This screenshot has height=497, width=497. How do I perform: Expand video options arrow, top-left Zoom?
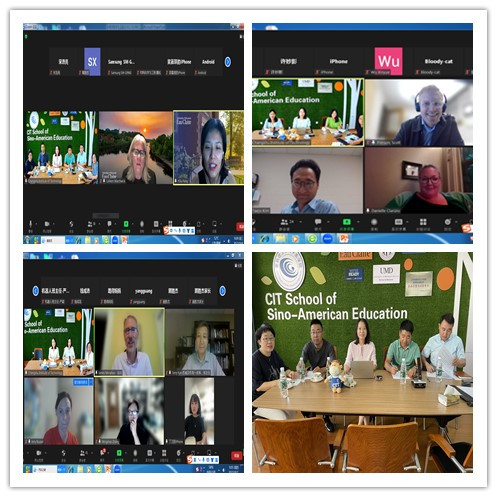point(54,224)
